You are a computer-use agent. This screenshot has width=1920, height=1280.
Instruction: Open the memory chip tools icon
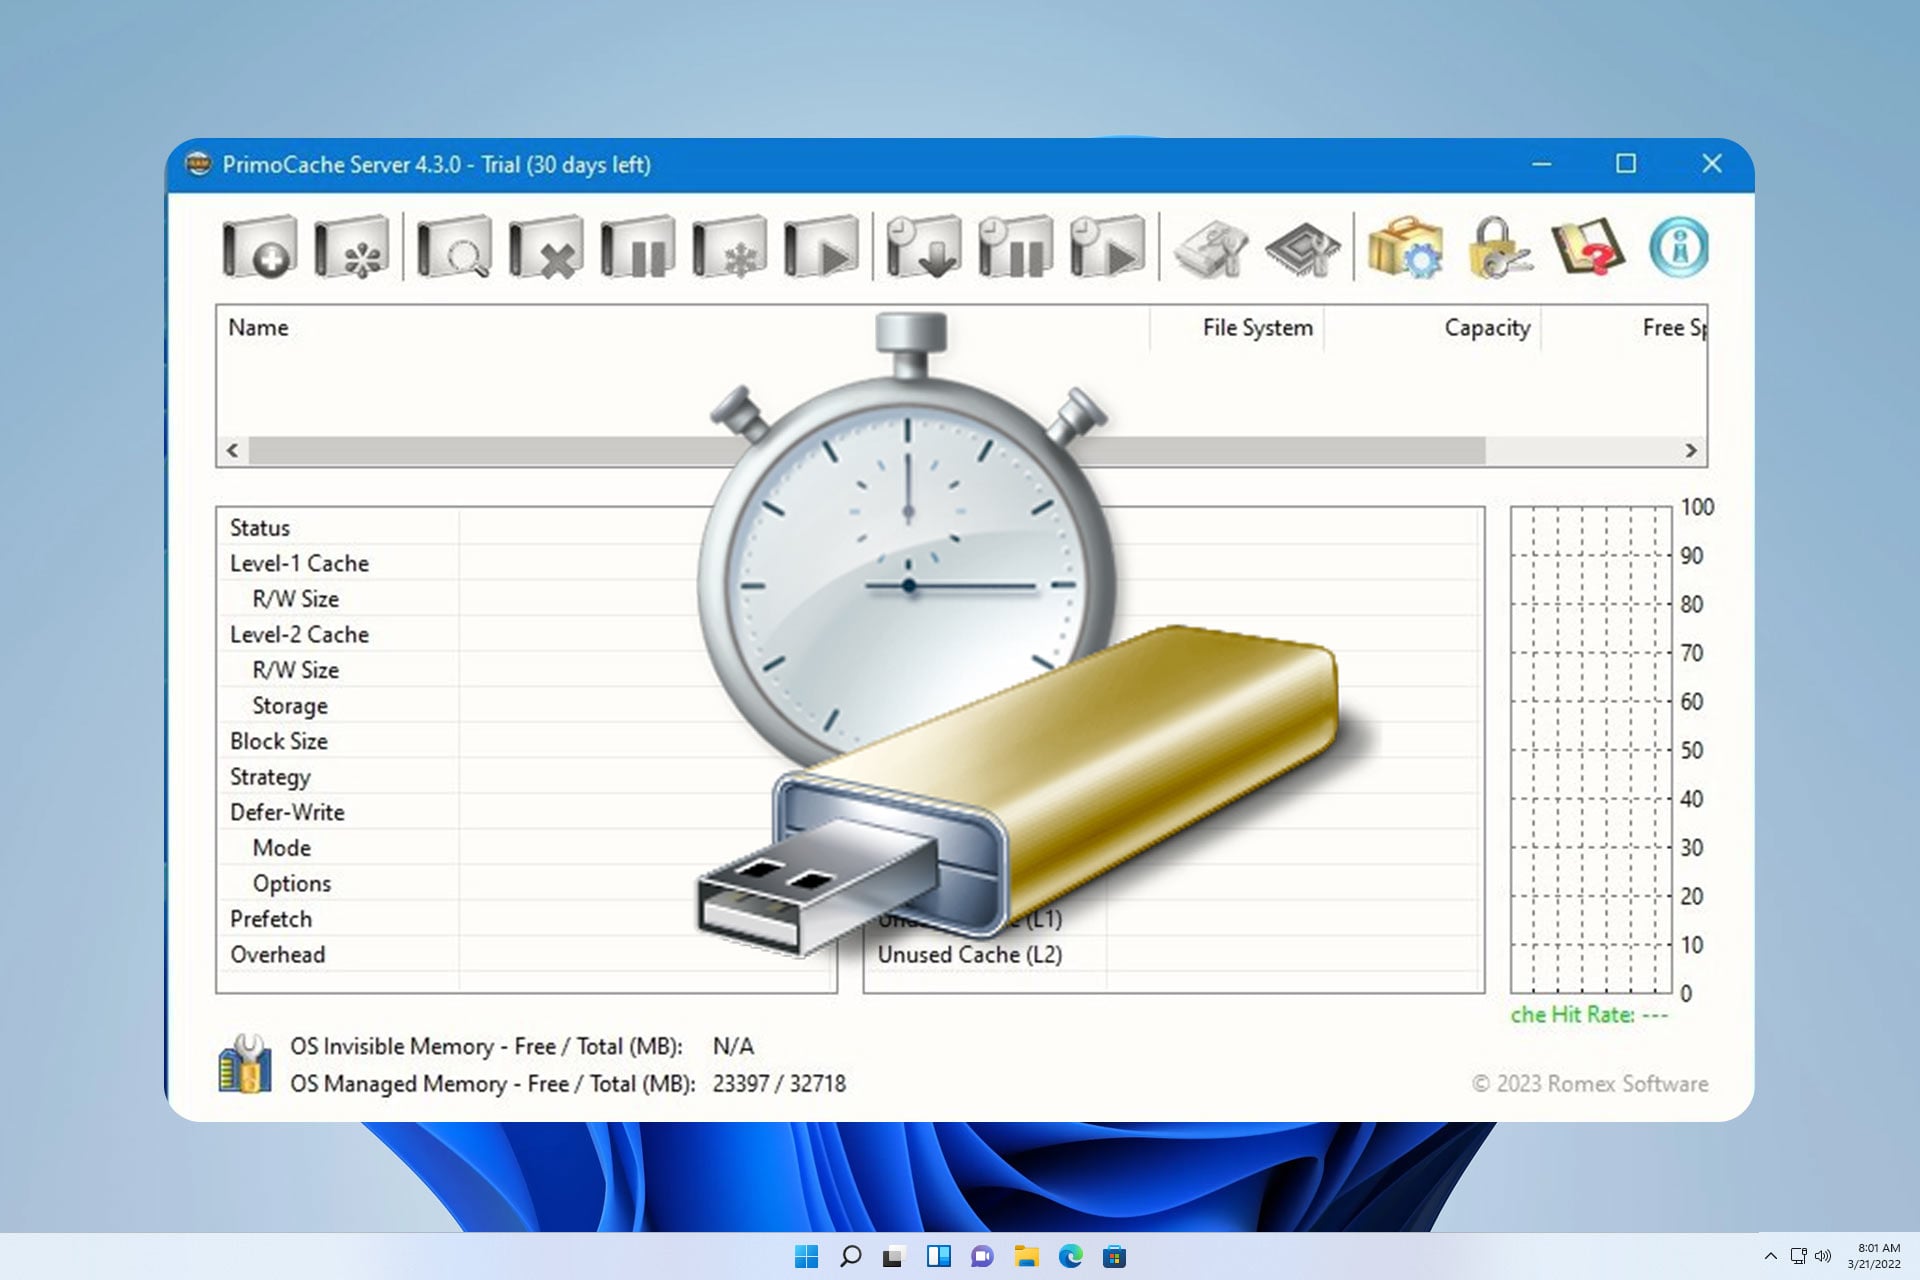point(1303,247)
